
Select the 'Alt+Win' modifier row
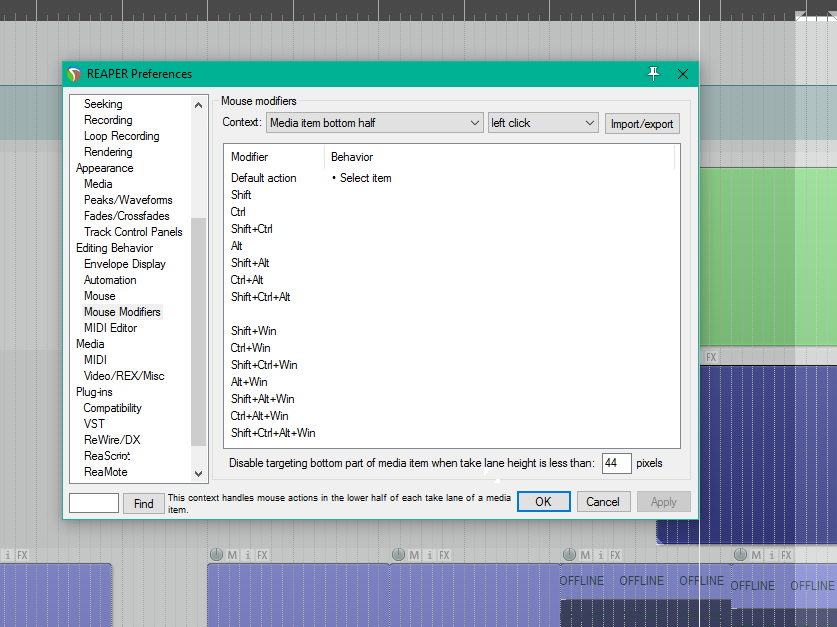(x=249, y=382)
